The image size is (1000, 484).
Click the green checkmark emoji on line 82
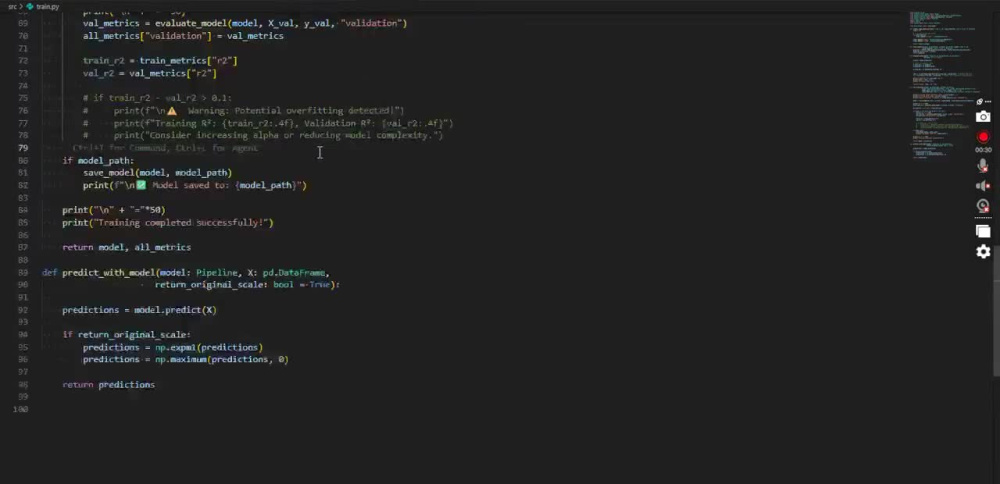pyautogui.click(x=141, y=186)
